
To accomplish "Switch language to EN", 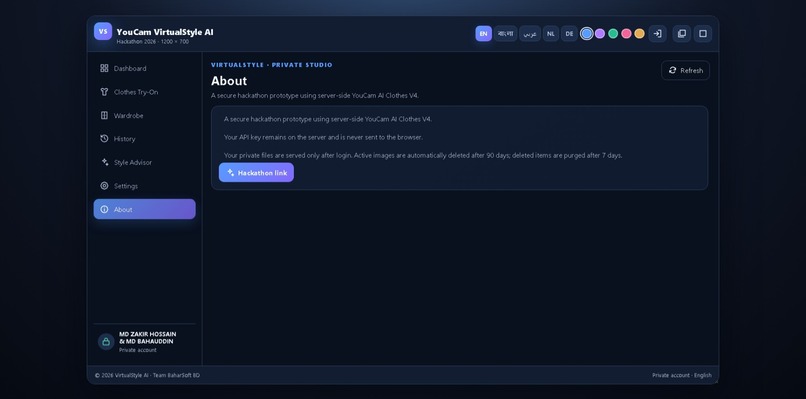I will click(483, 34).
